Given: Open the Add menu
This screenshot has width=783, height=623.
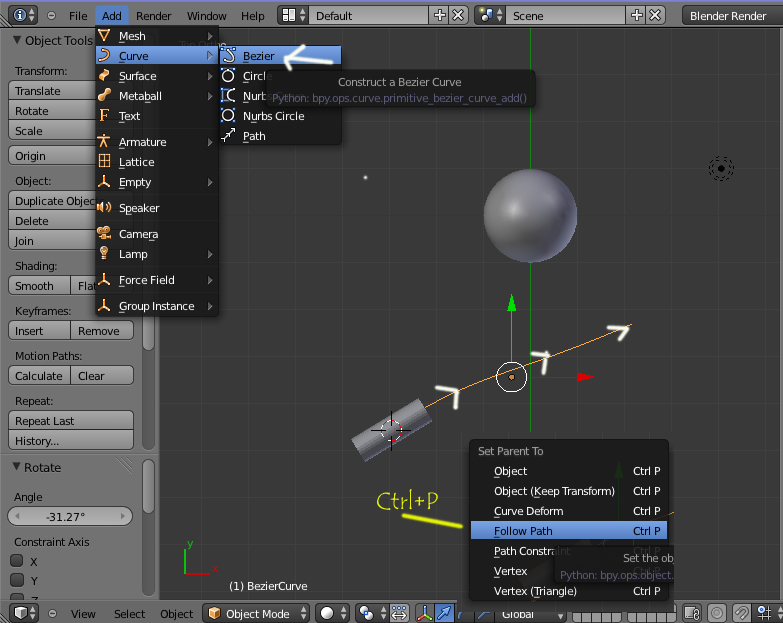Looking at the screenshot, I should coord(111,16).
